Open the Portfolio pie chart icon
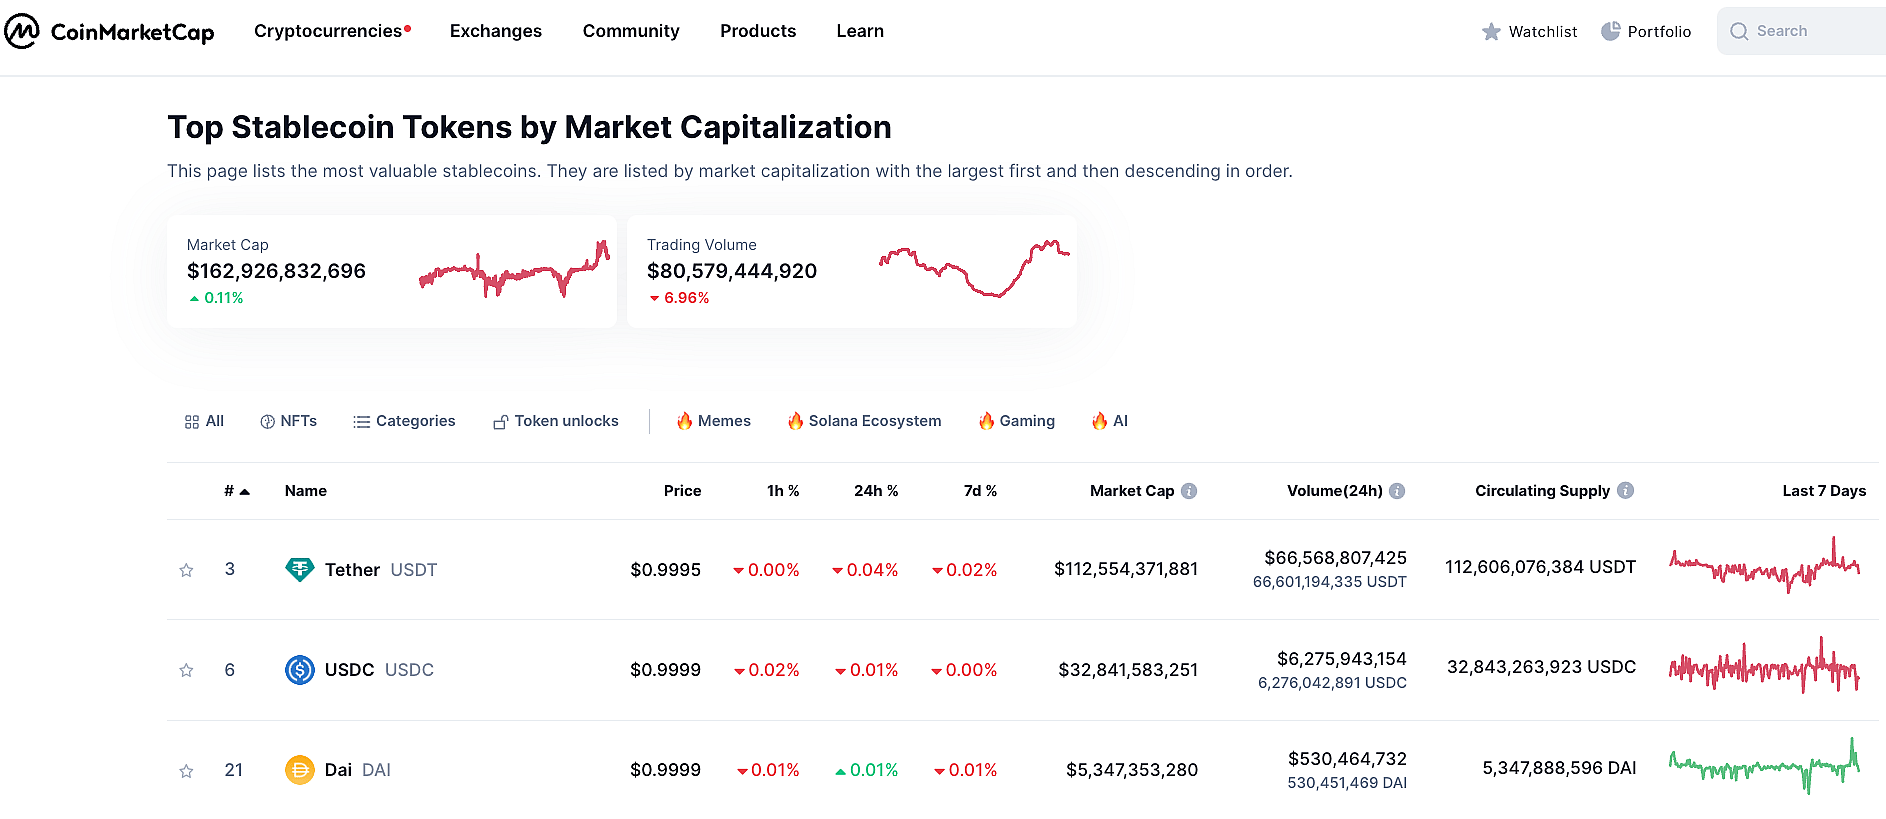The image size is (1886, 819). click(x=1610, y=31)
